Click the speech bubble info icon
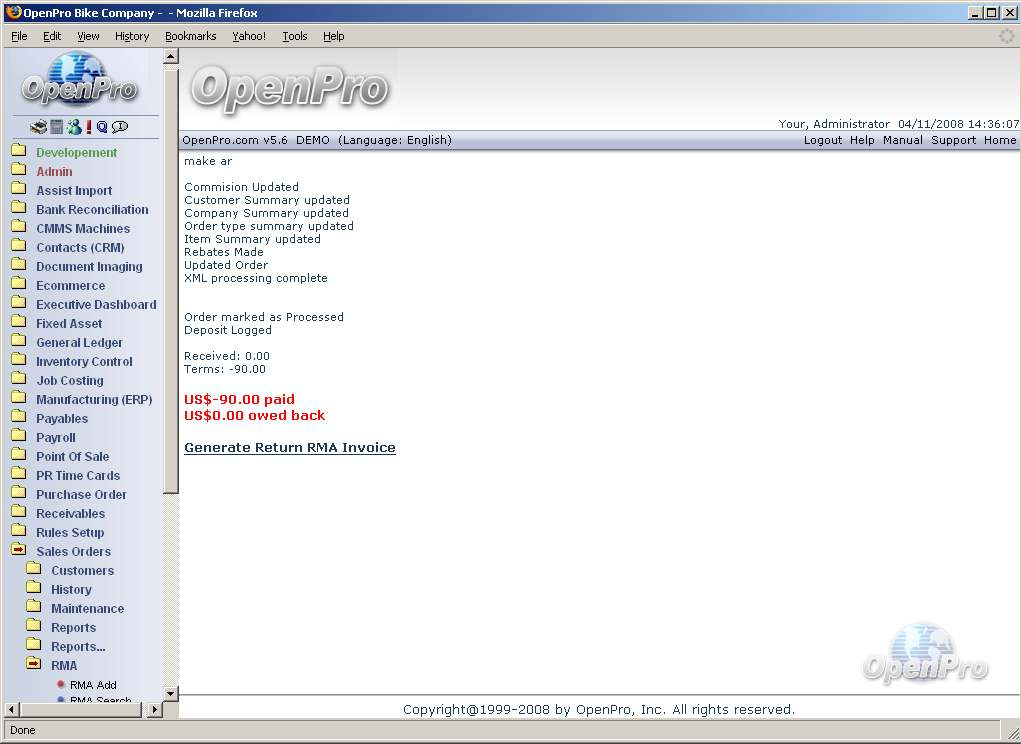This screenshot has width=1021, height=744. (x=120, y=127)
